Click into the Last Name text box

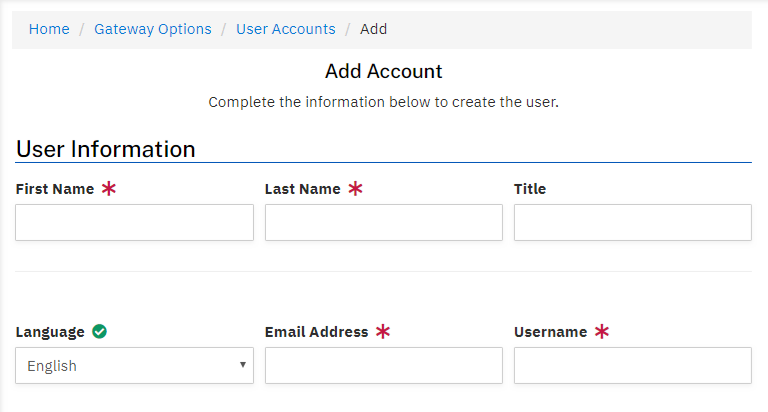(383, 223)
